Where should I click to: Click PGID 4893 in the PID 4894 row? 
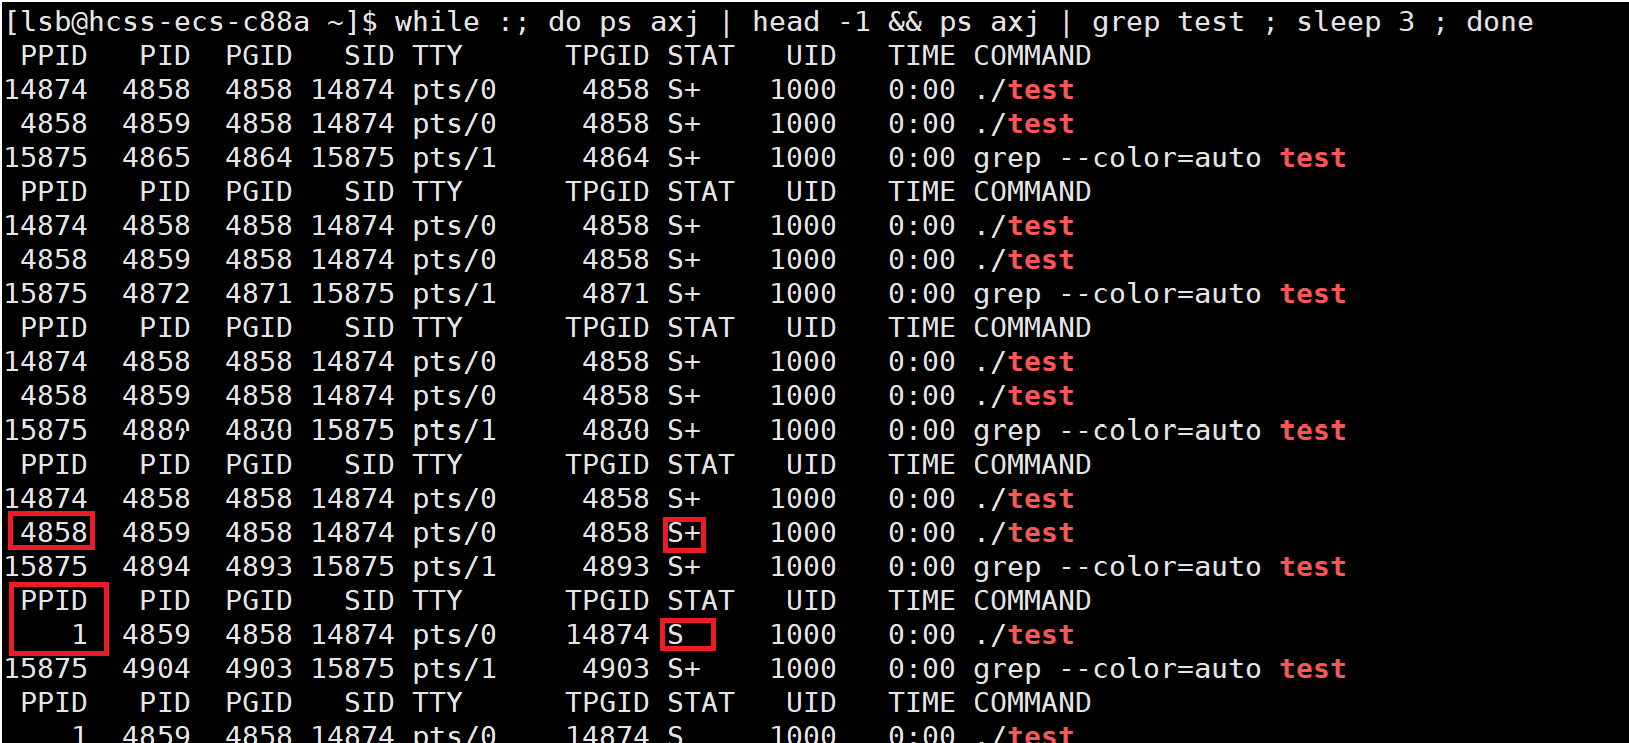point(259,567)
